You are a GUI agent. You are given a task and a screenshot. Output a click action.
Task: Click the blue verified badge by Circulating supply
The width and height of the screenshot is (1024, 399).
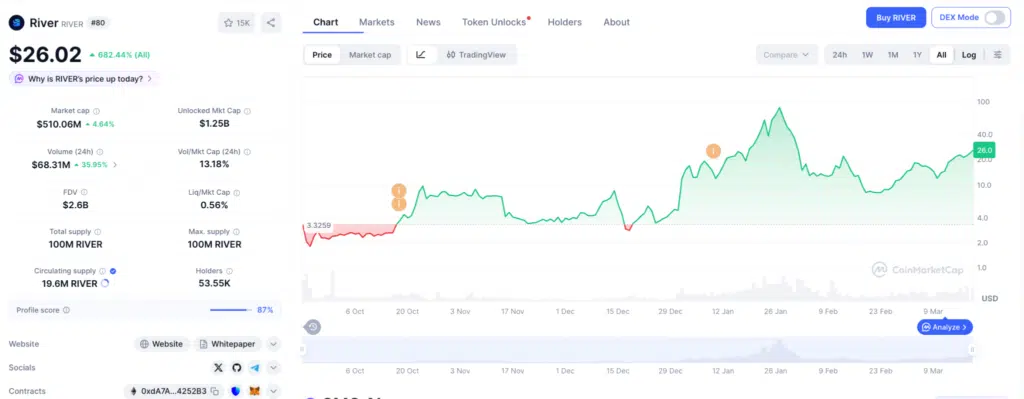(x=113, y=271)
